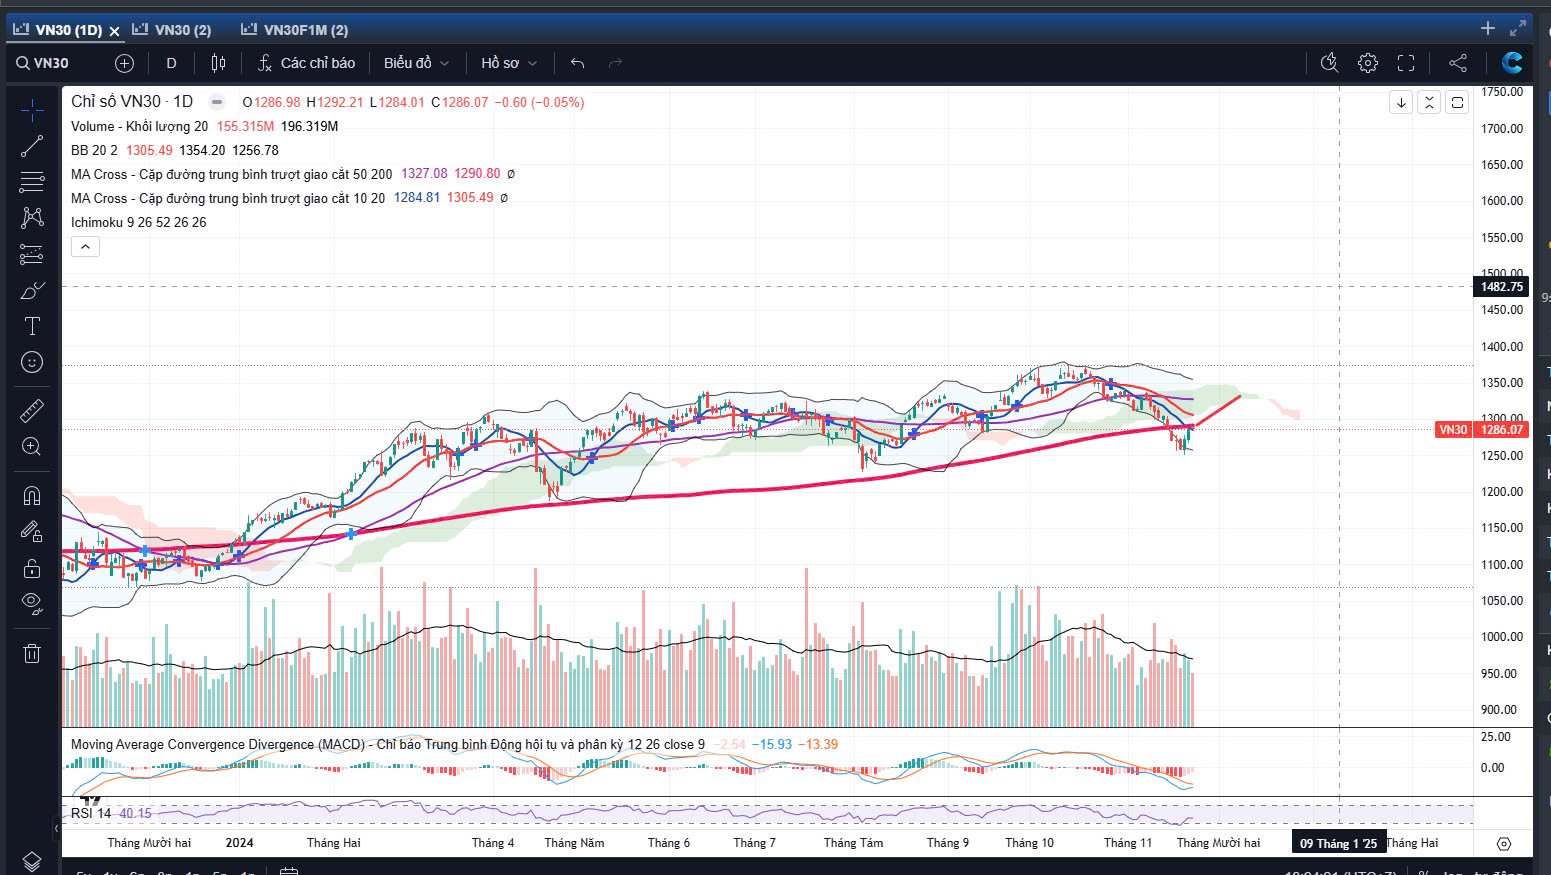Select the crosshair cursor tool

point(32,109)
